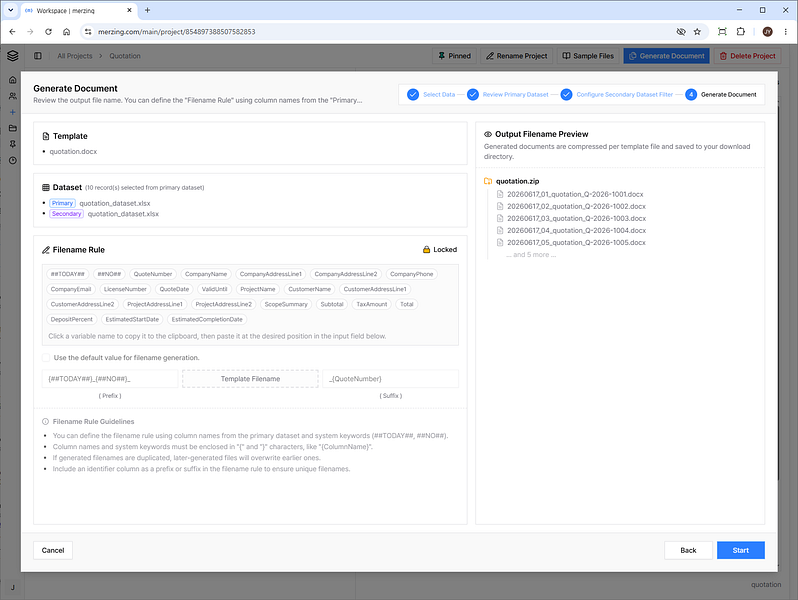Copy the CustomerName variable chip
The image size is (798, 600).
click(x=309, y=289)
